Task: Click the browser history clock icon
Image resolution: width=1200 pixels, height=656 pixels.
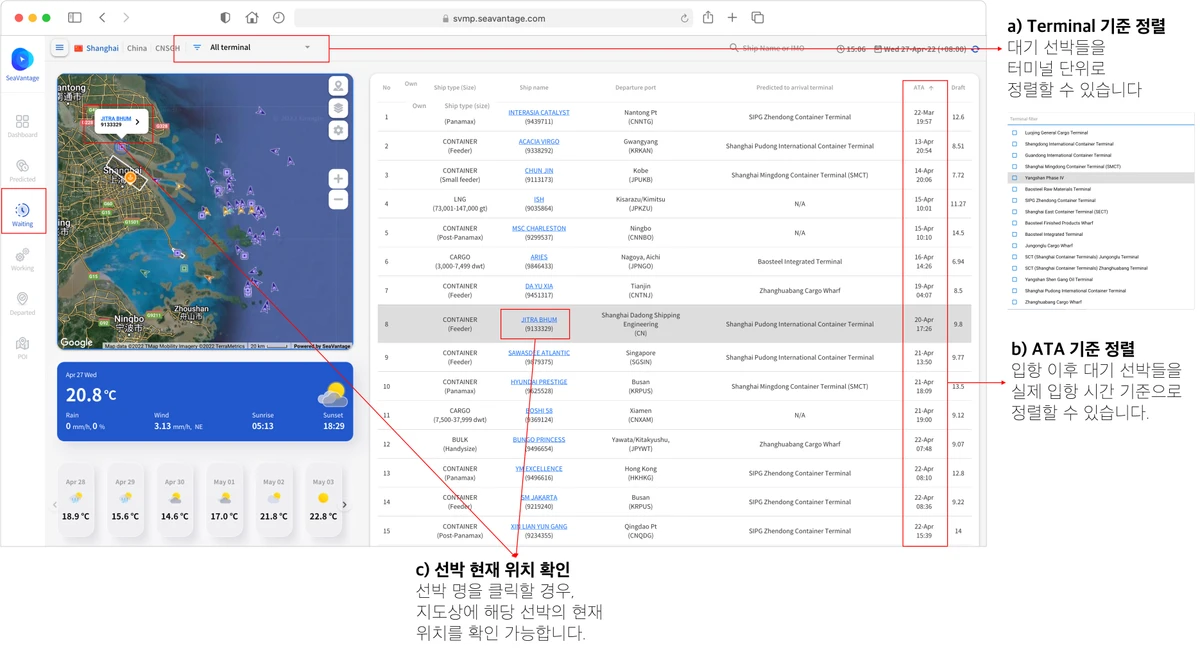Action: (x=279, y=18)
